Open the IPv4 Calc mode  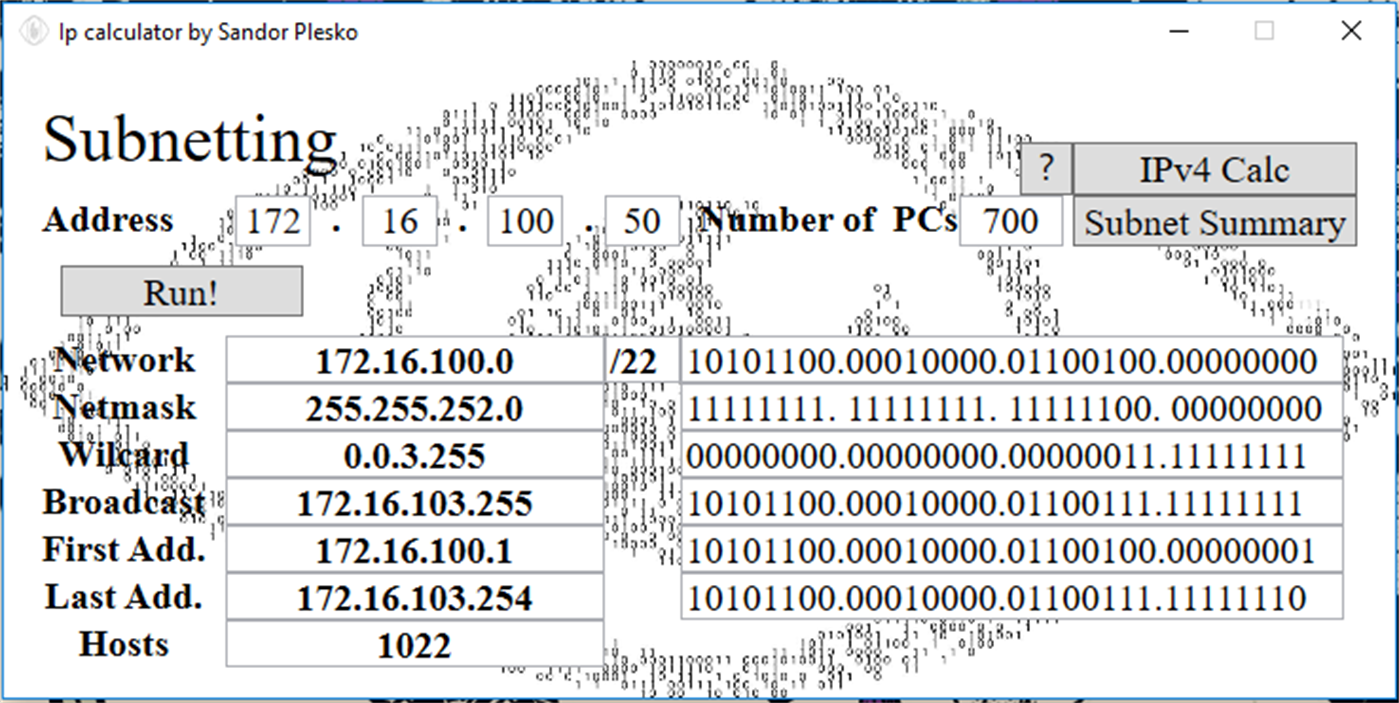pyautogui.click(x=1213, y=169)
